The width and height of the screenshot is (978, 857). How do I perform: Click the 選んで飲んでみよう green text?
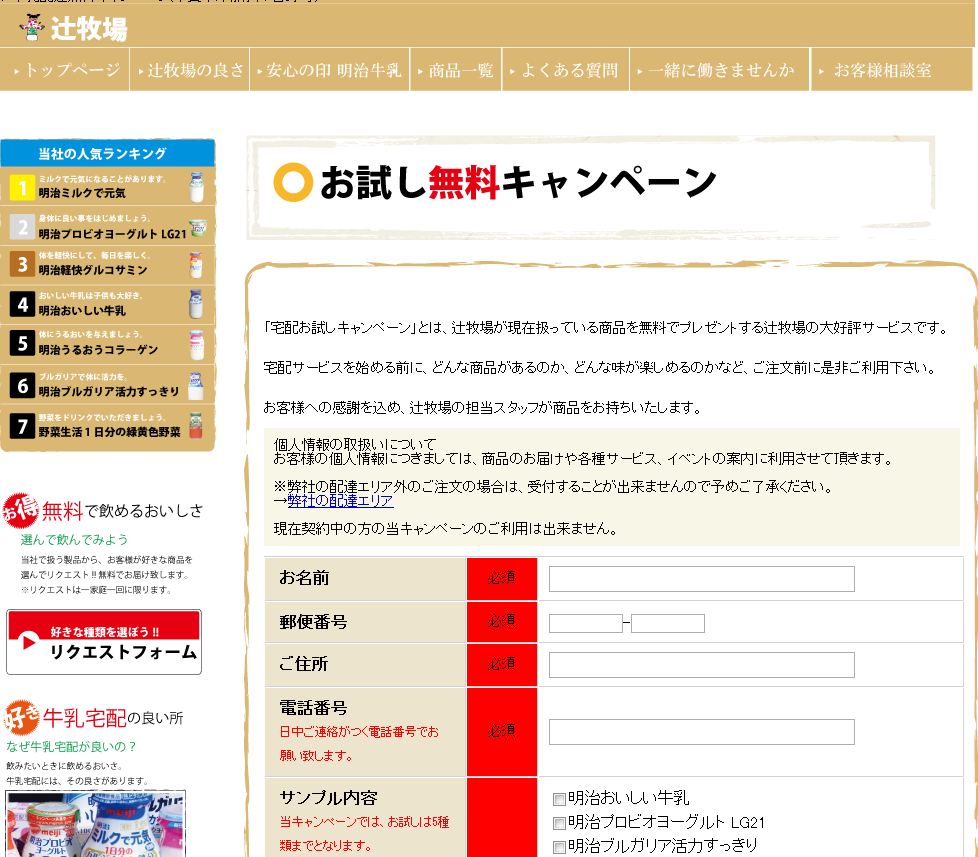click(74, 540)
